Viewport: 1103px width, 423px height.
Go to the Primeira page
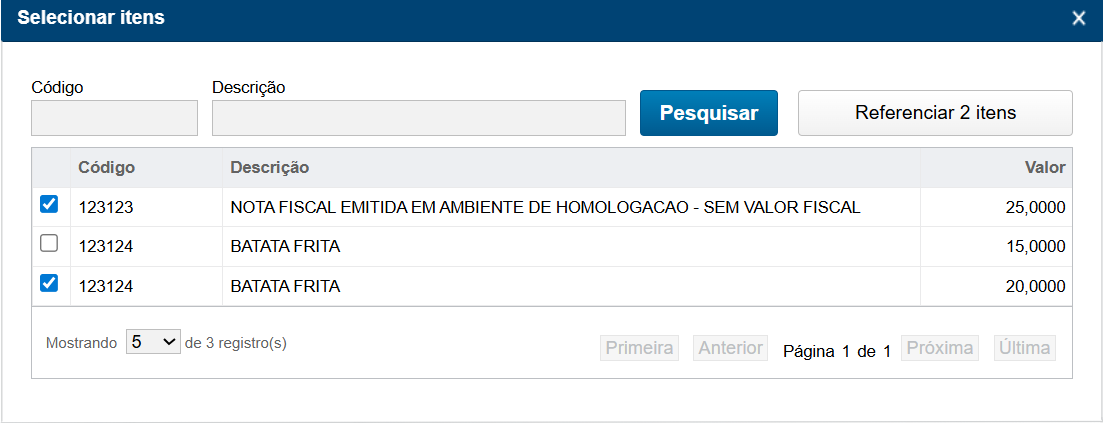point(639,348)
